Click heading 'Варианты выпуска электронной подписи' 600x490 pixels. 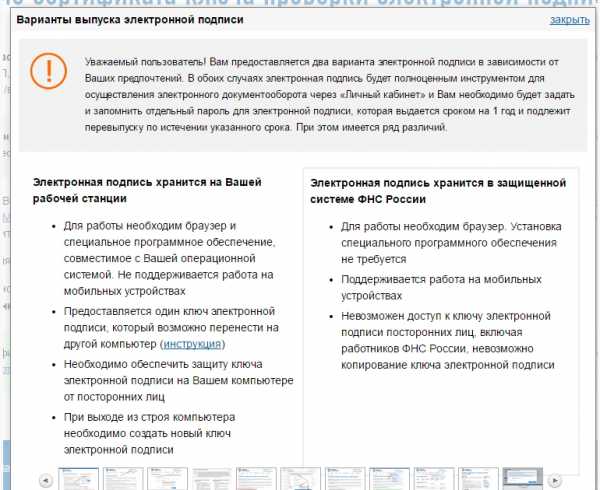(130, 20)
